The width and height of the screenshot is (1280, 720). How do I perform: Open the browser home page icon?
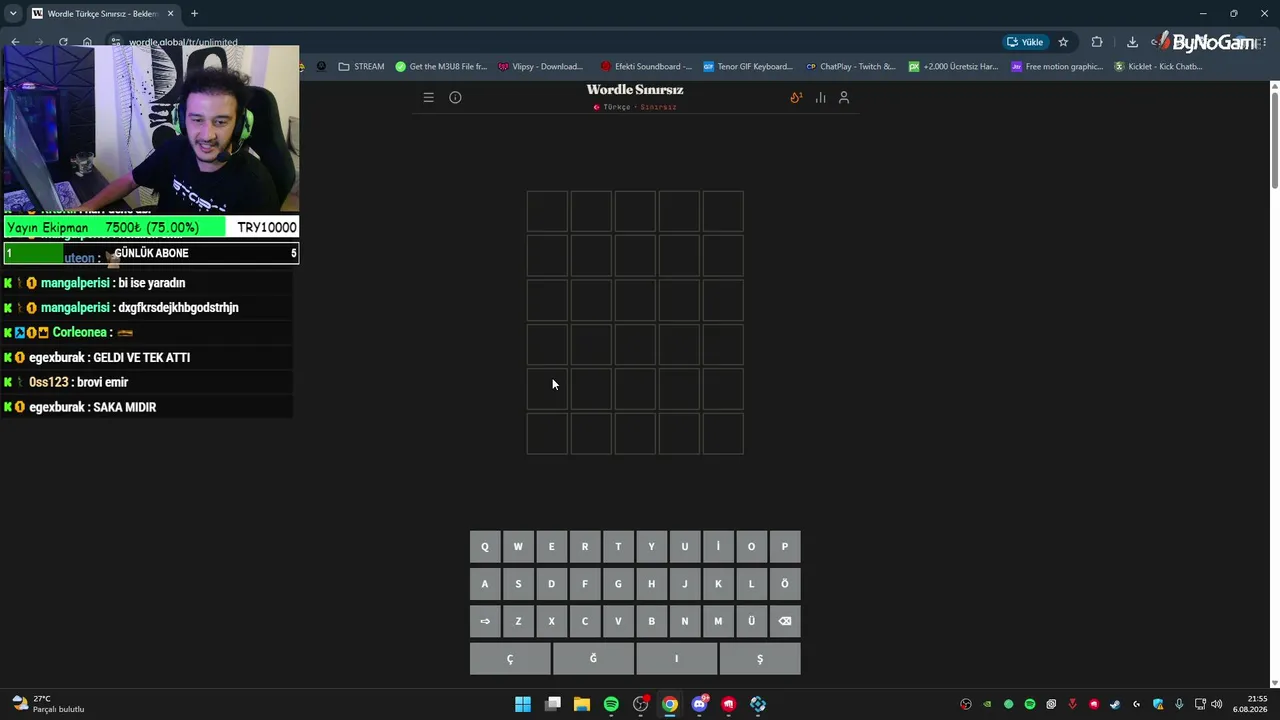(87, 42)
